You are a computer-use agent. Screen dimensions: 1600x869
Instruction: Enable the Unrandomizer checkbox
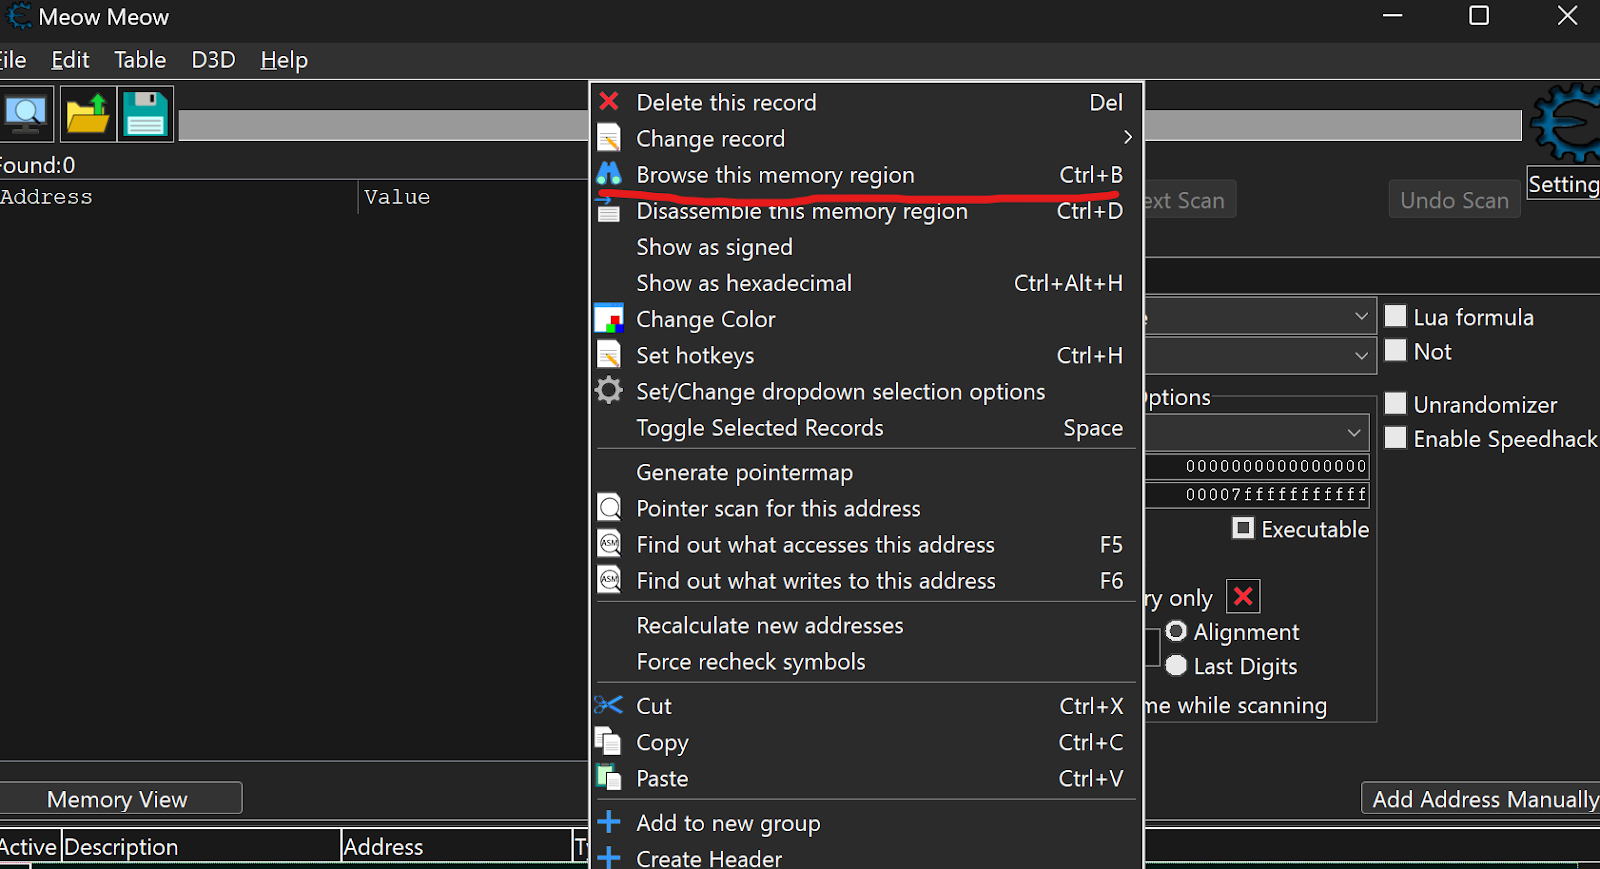(1395, 404)
